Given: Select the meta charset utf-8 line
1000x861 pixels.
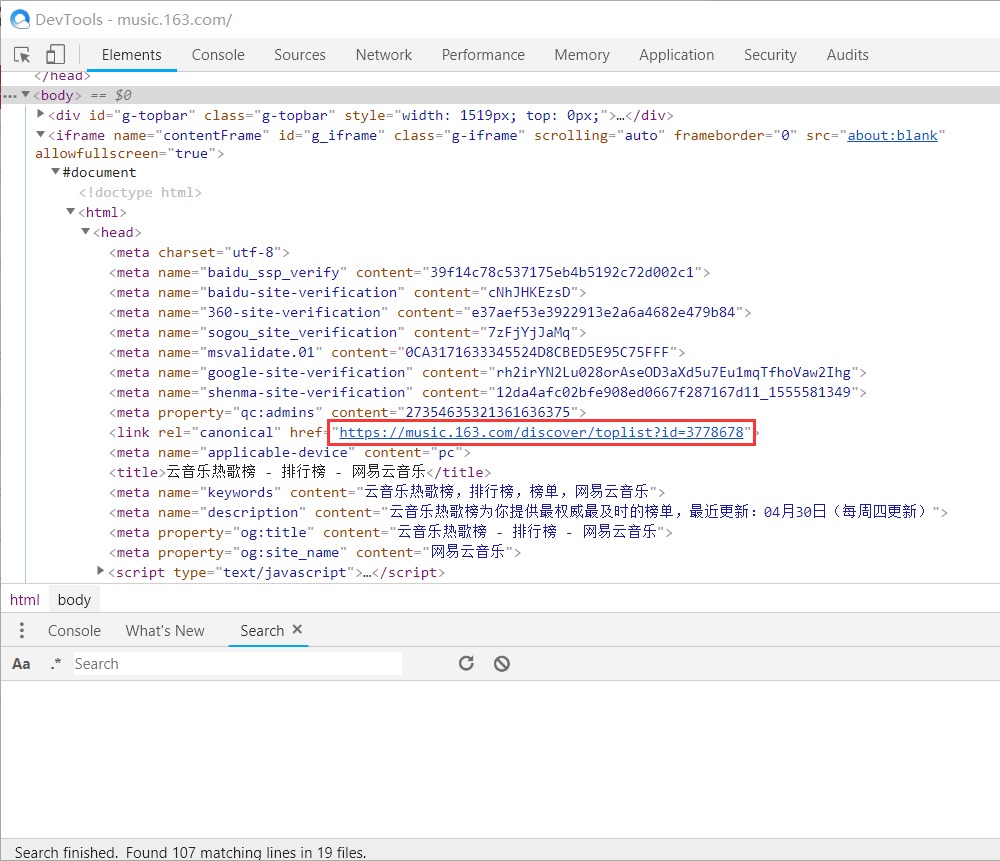Looking at the screenshot, I should click(199, 253).
